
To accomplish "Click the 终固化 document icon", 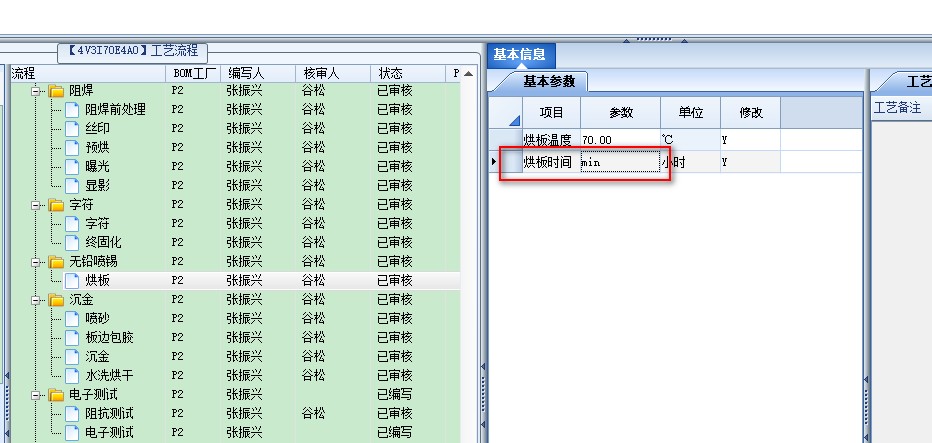I will pos(72,243).
